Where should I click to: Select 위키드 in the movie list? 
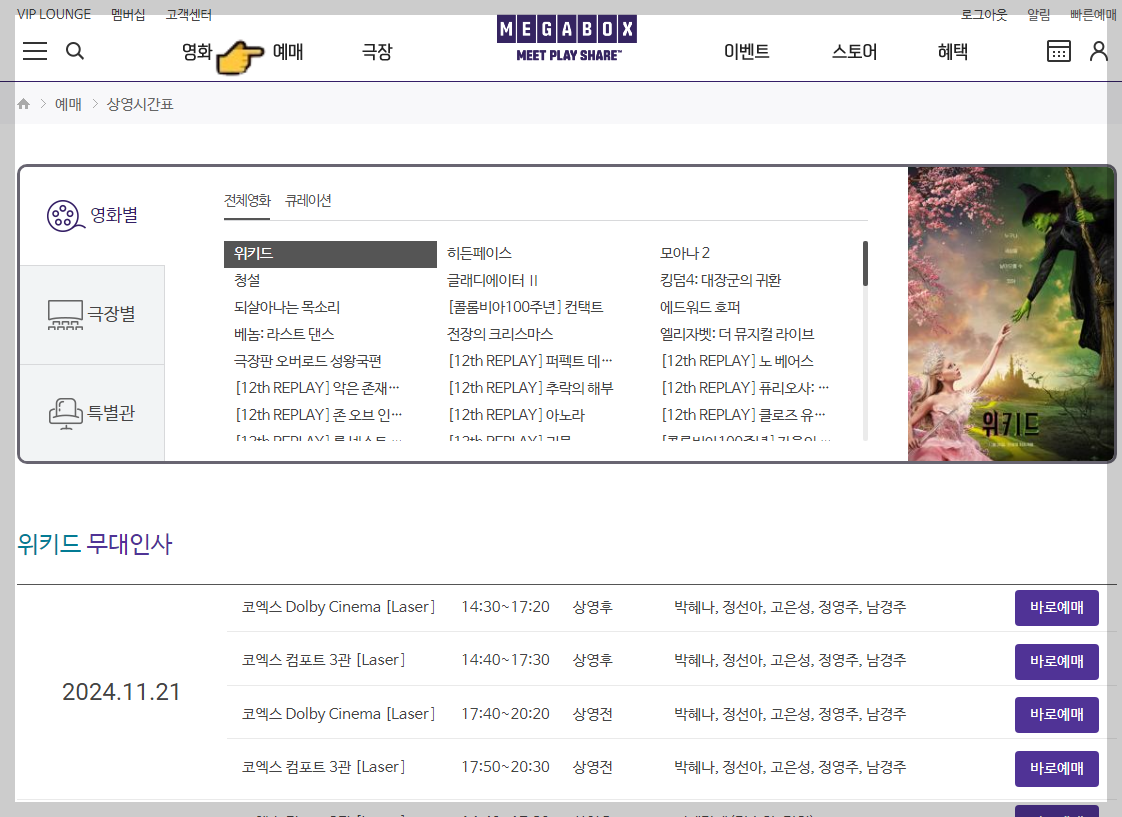[330, 254]
